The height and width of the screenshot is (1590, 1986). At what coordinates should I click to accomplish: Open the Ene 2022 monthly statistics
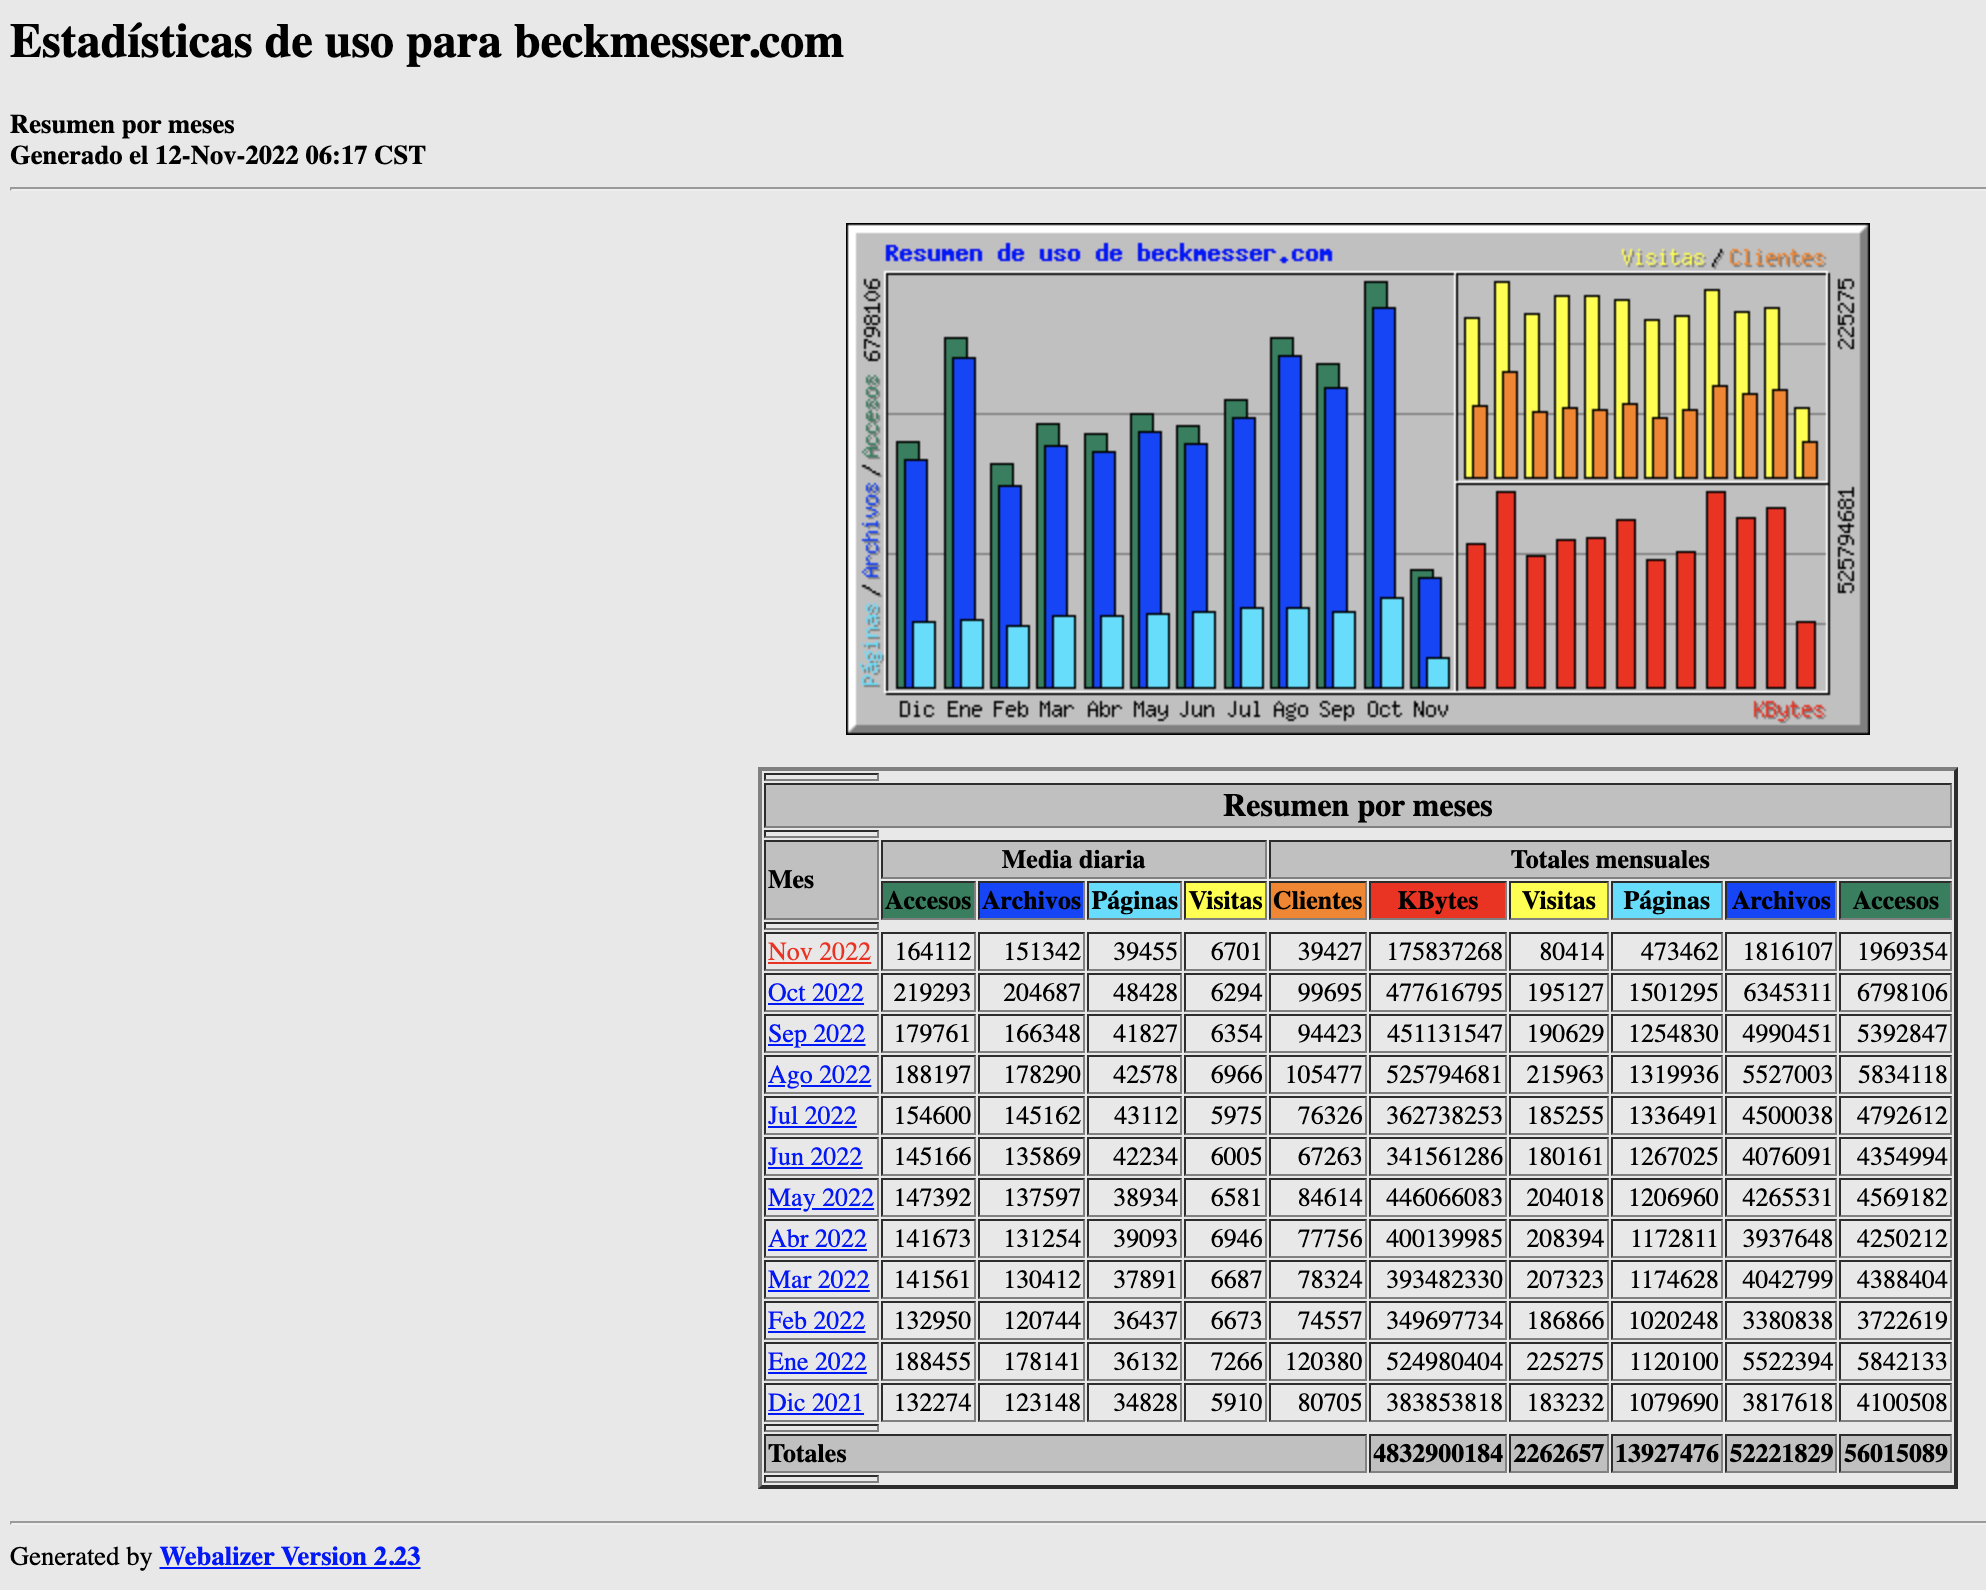point(816,1361)
